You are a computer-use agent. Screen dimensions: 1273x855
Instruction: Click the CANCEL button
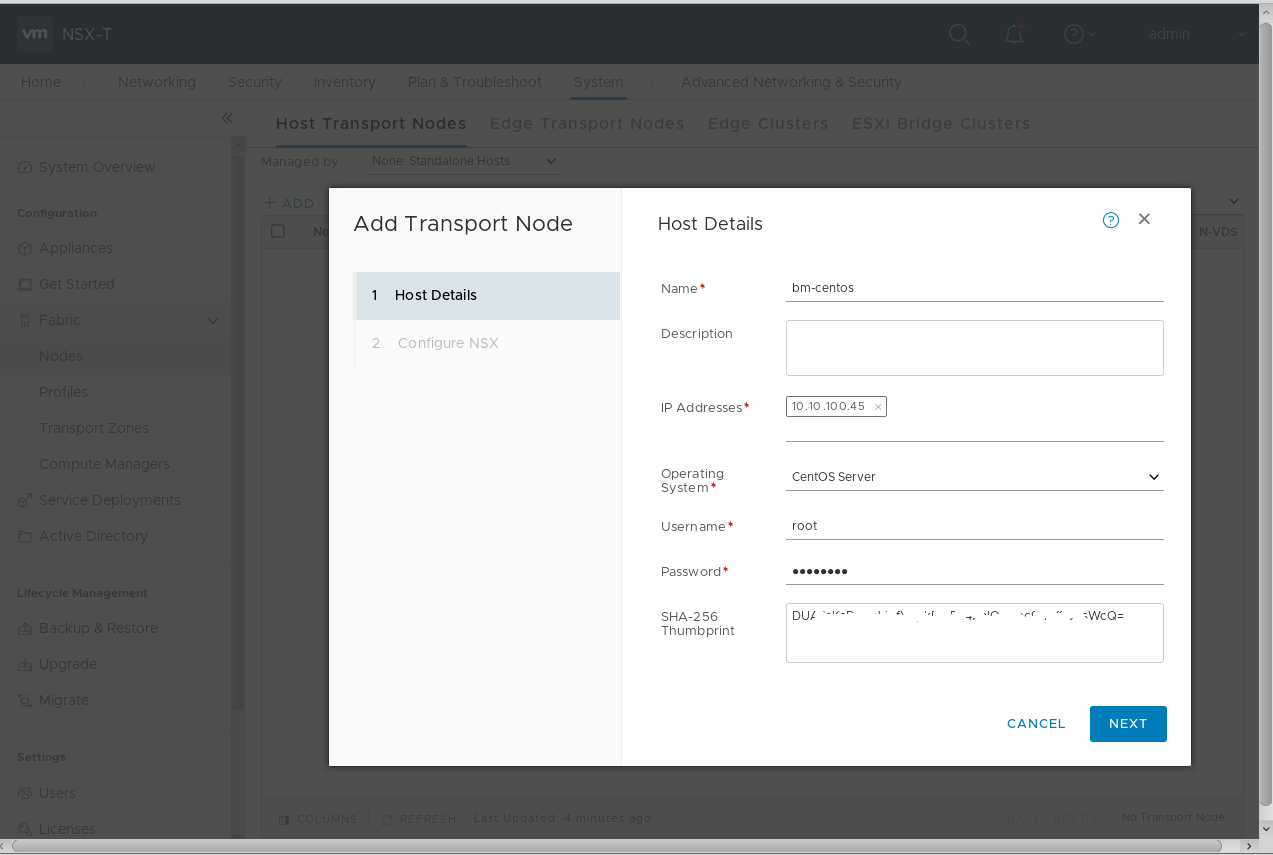coord(1036,724)
